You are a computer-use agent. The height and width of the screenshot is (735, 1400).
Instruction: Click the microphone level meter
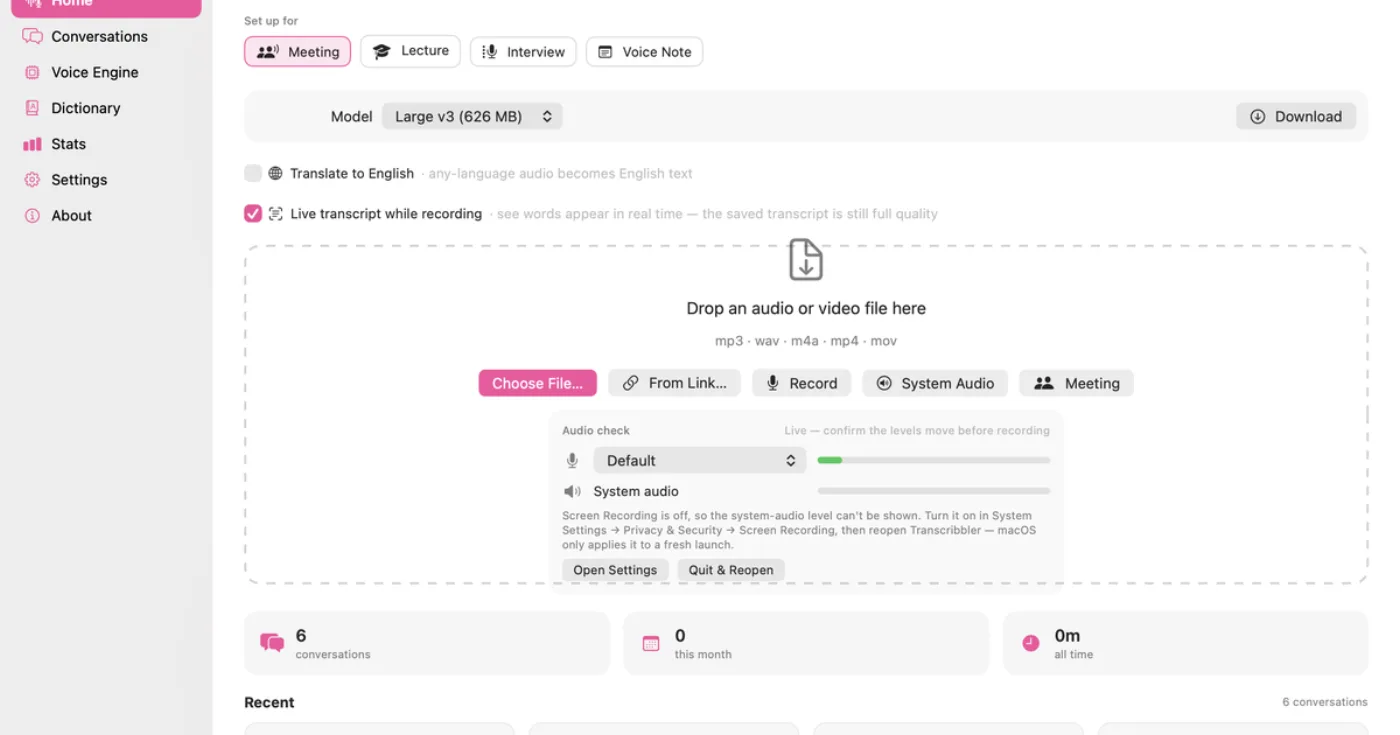click(934, 460)
